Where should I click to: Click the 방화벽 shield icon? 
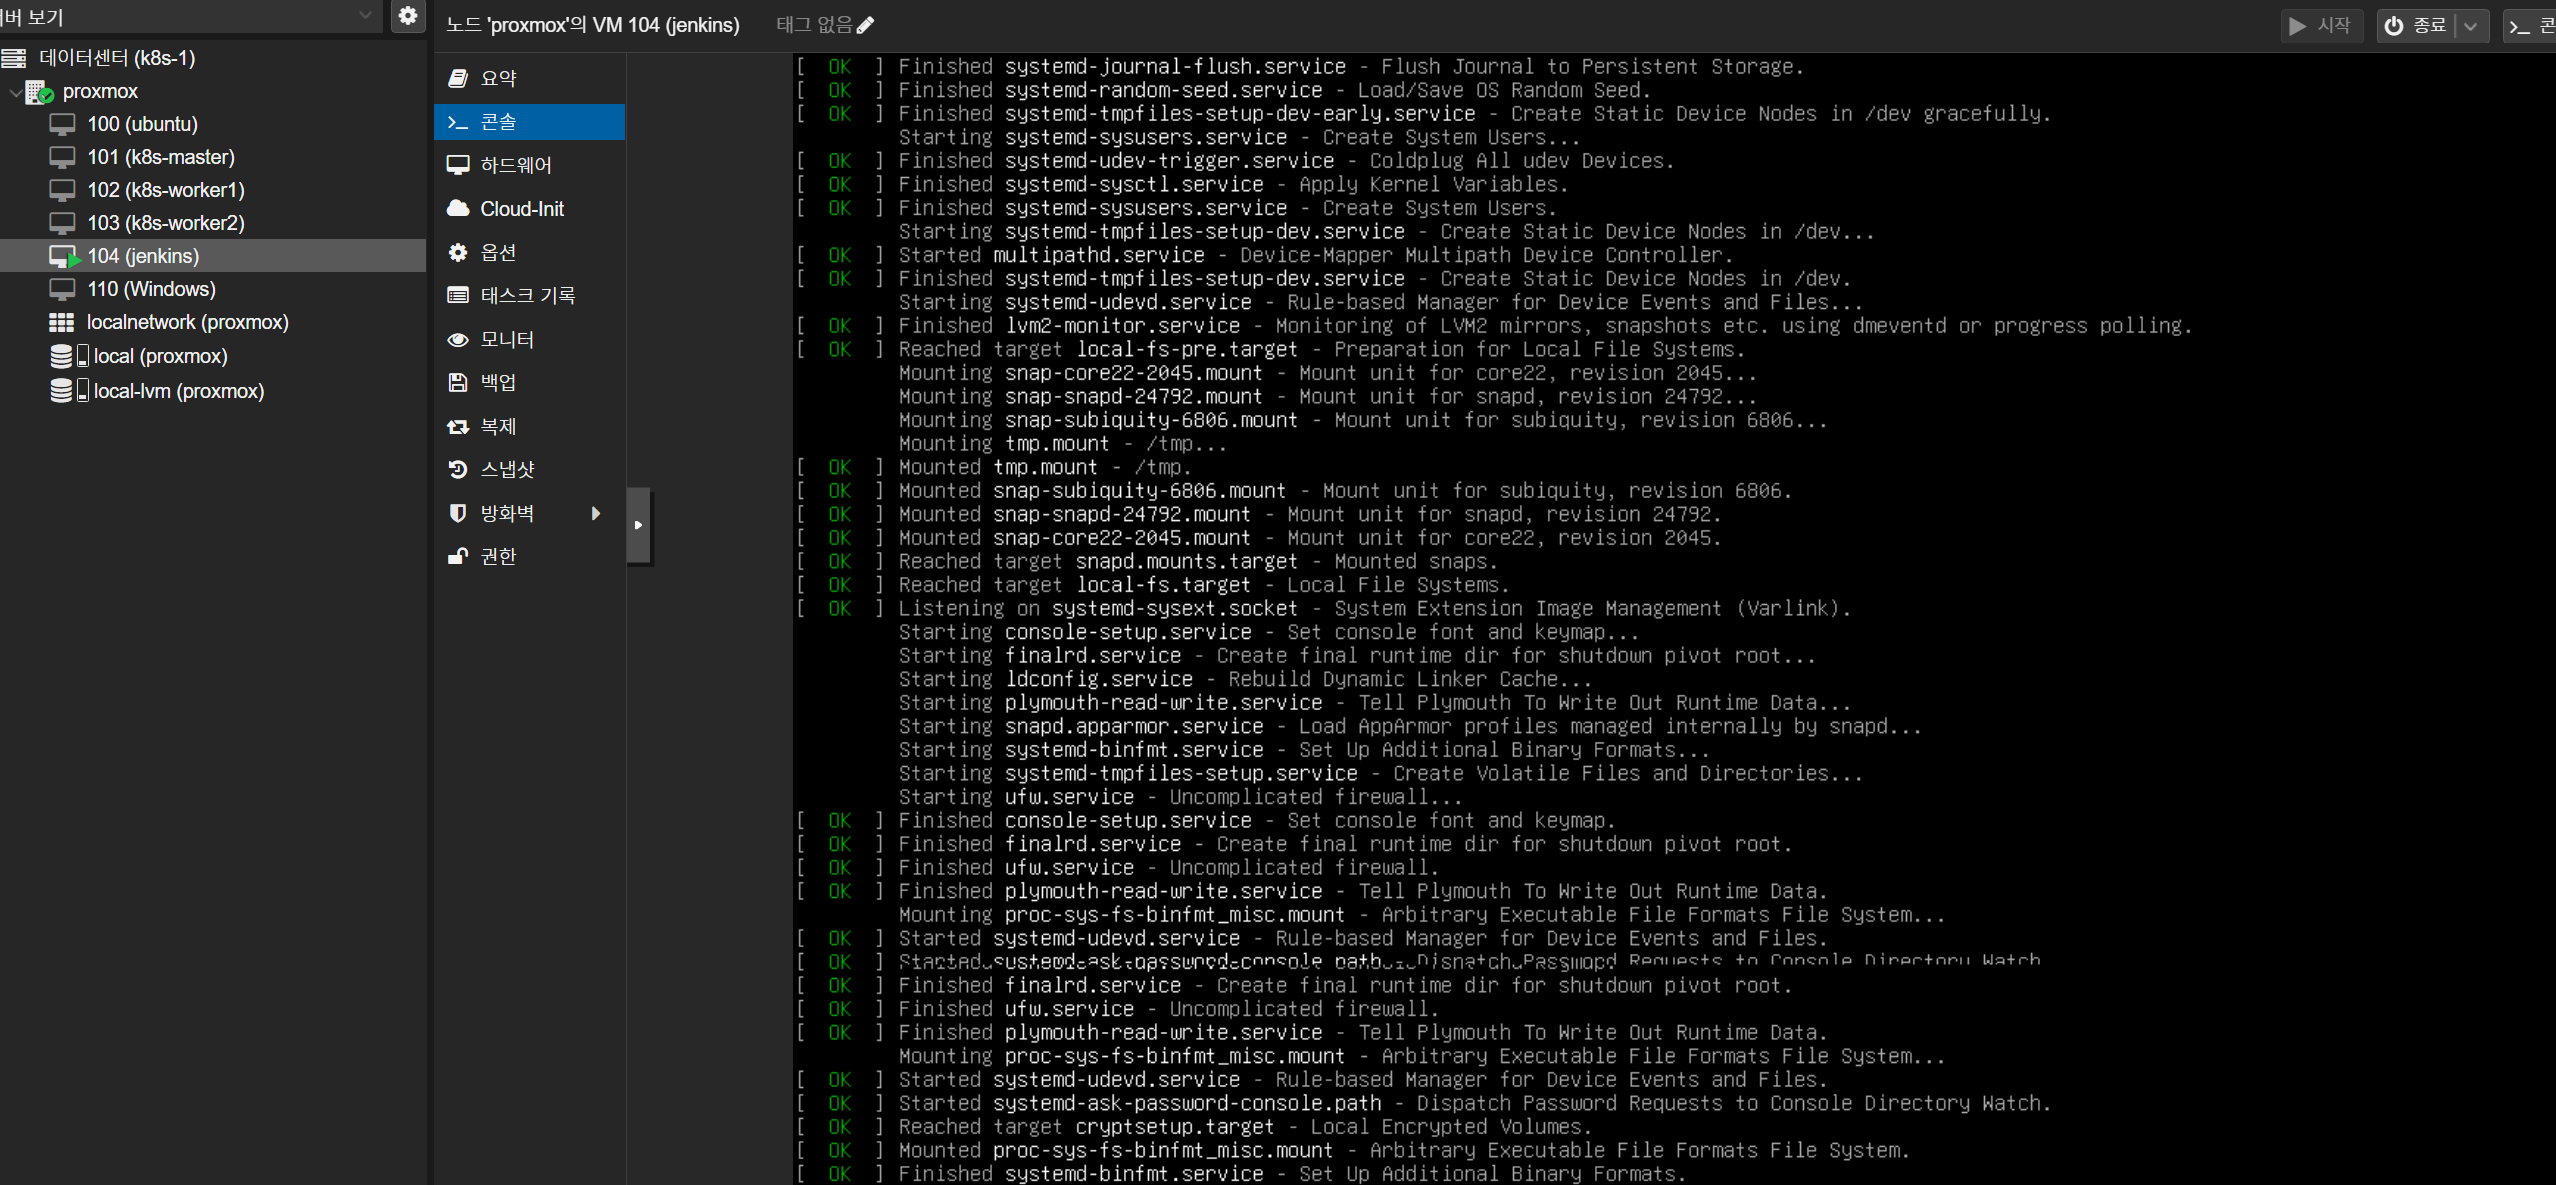458,513
